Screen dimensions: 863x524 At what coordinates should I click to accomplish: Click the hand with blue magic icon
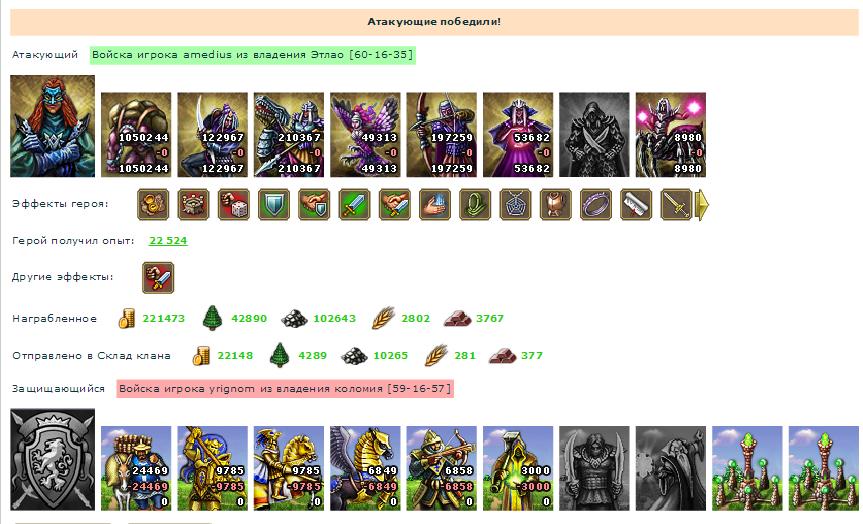pos(435,204)
